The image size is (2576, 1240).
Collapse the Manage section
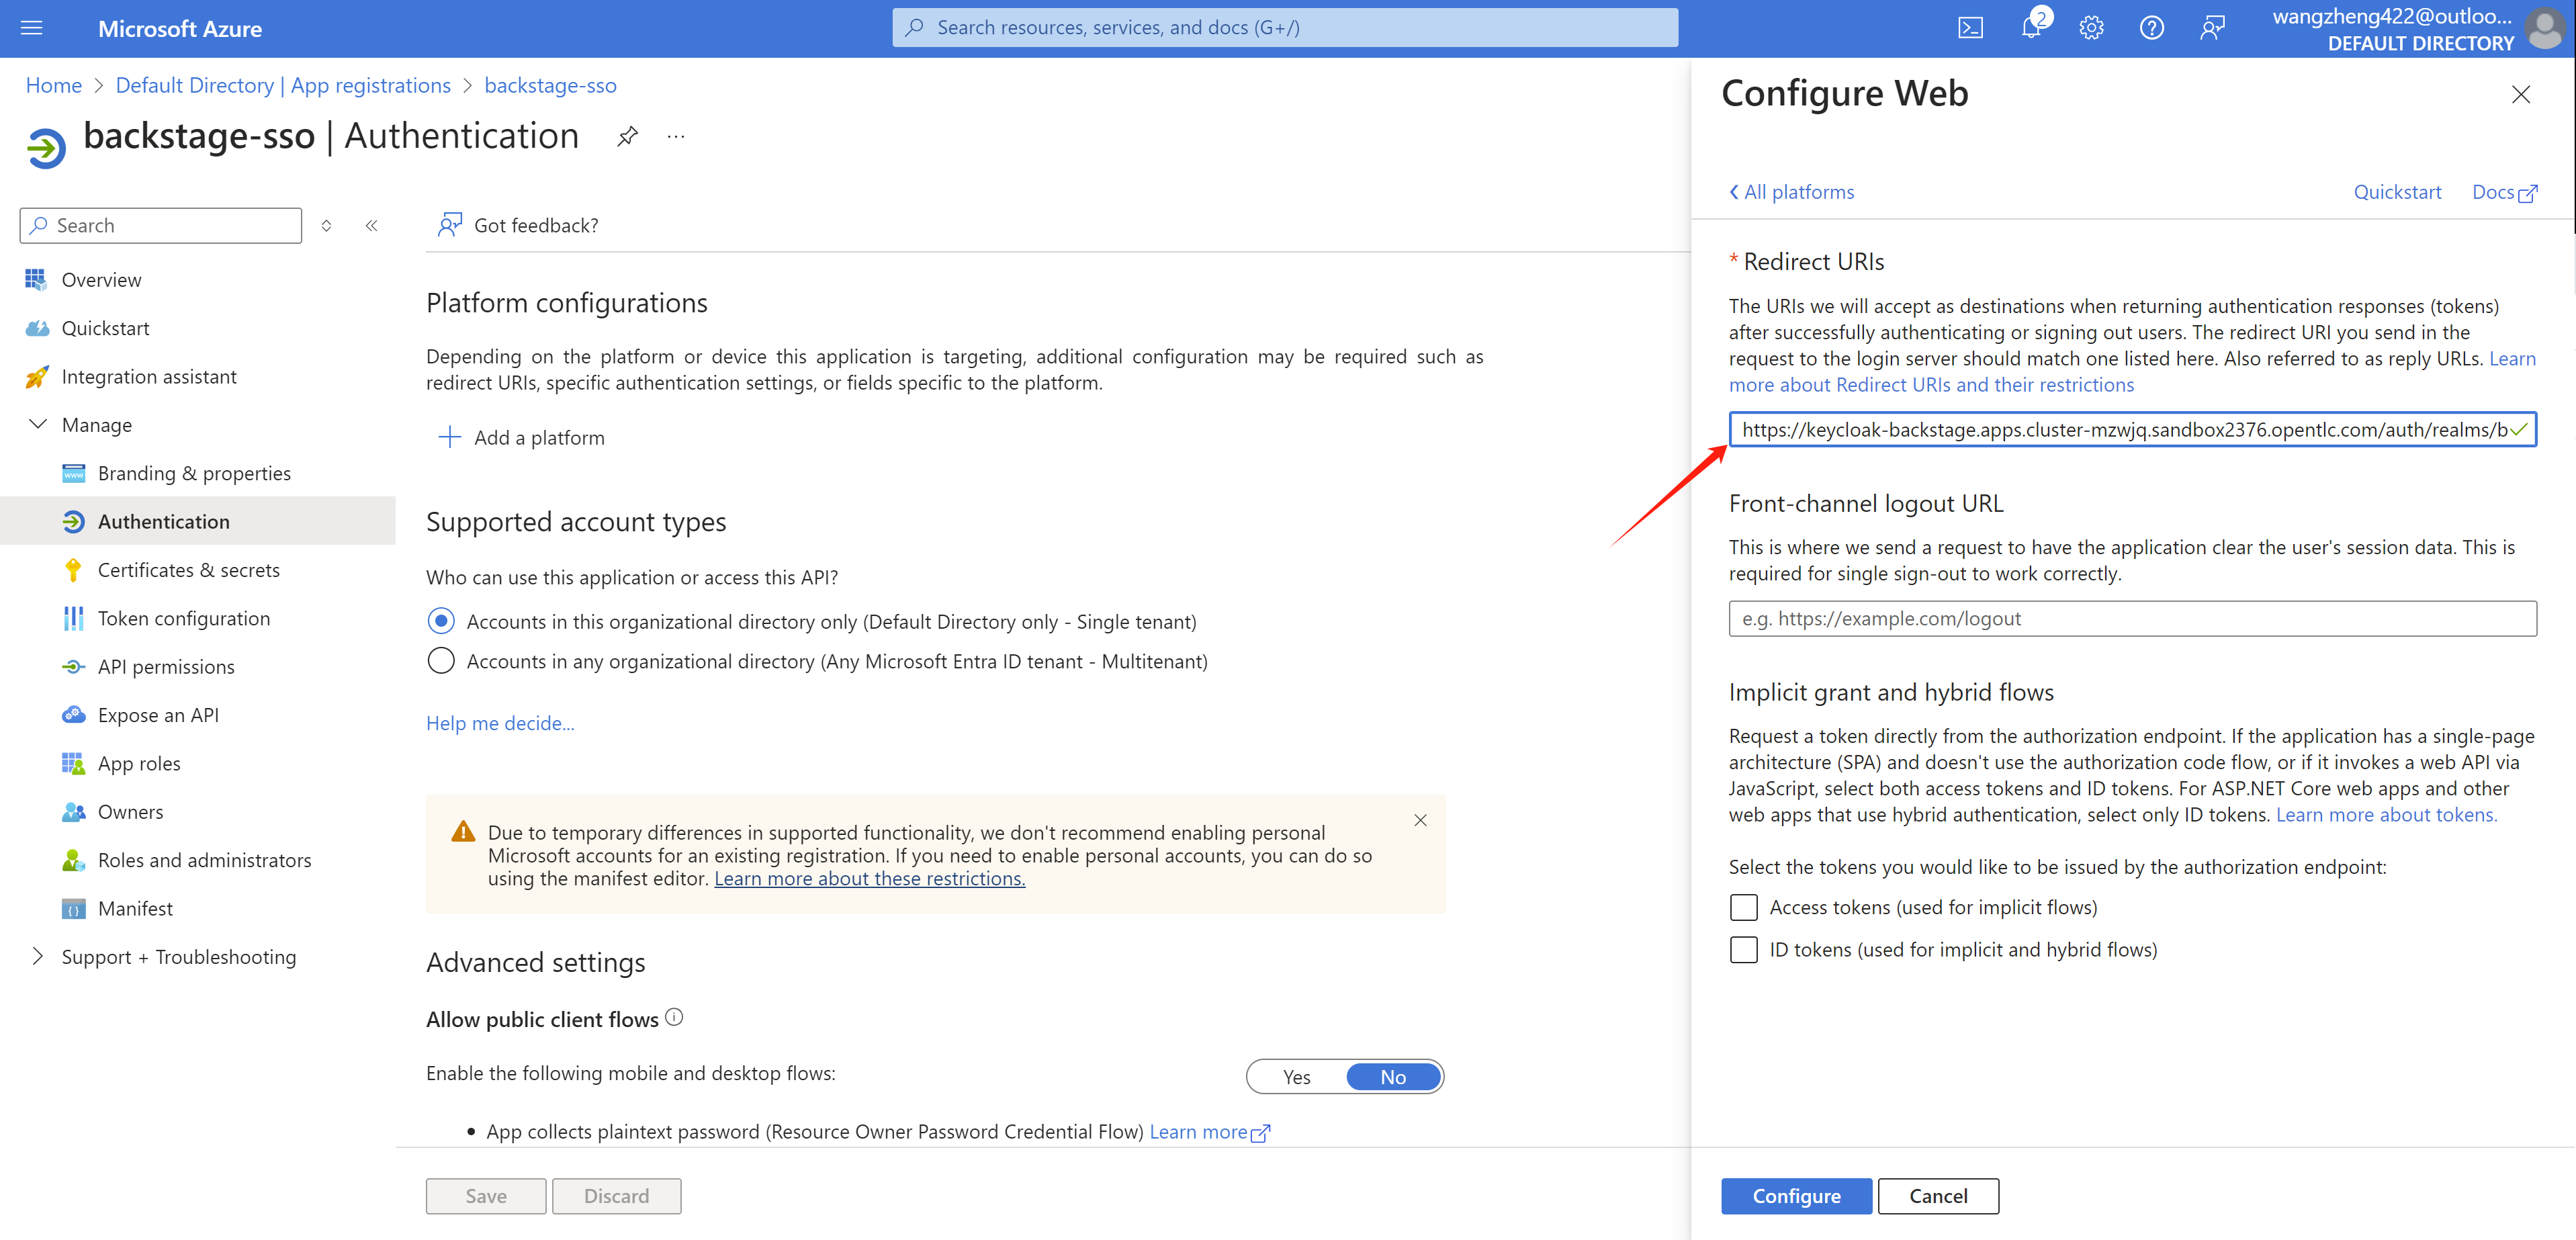(x=38, y=424)
